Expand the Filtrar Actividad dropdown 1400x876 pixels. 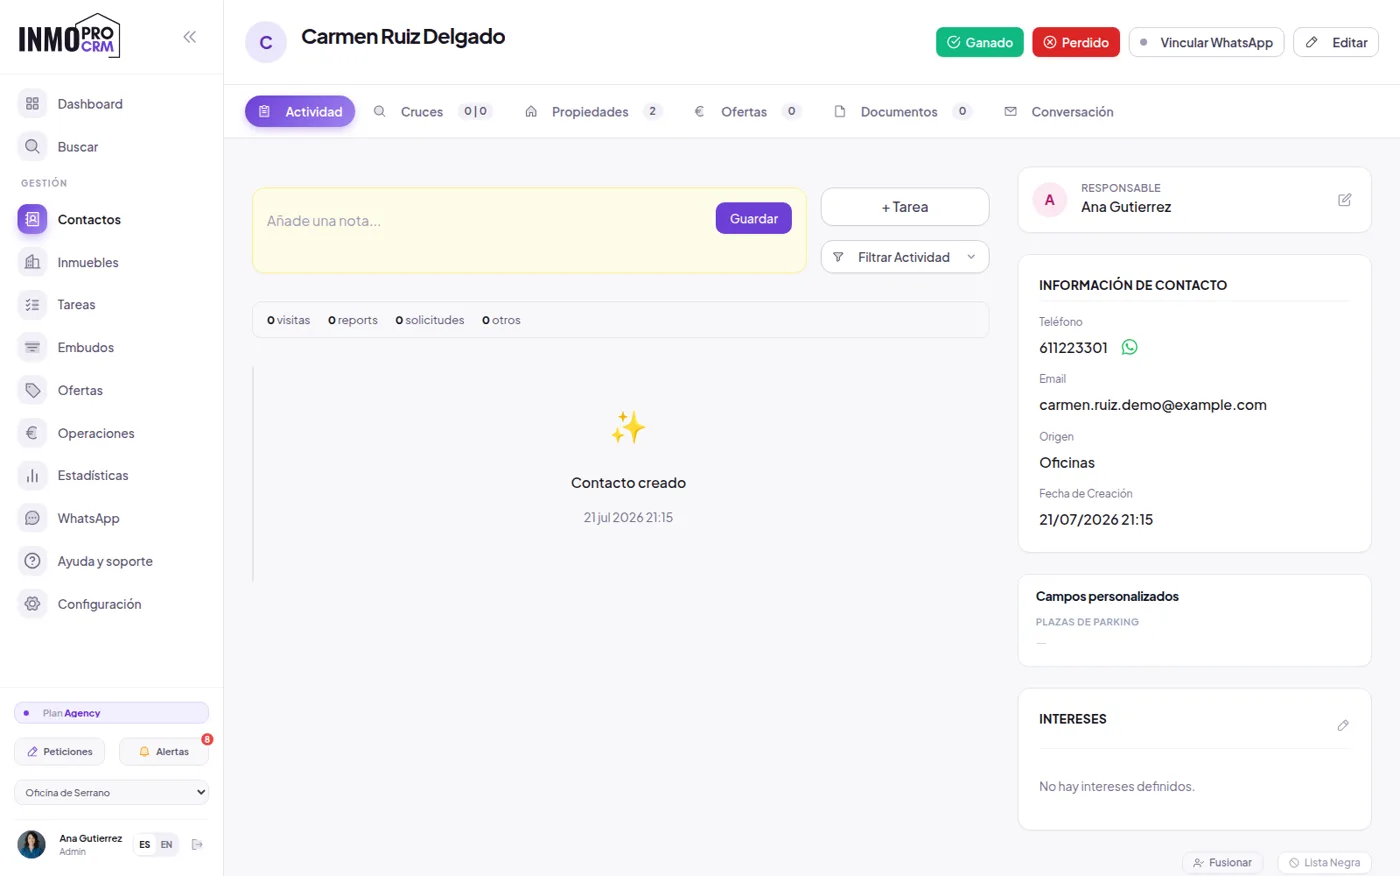tap(905, 257)
